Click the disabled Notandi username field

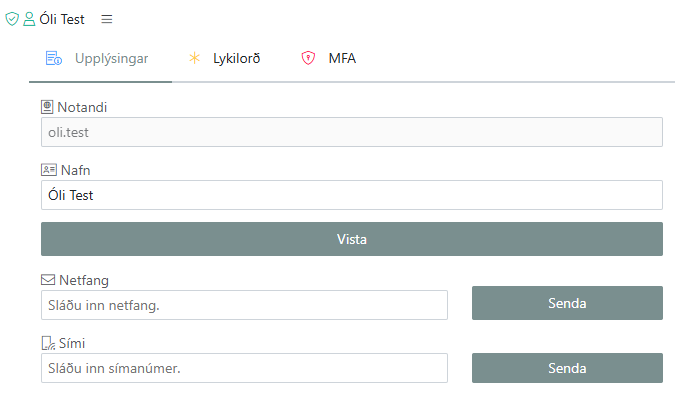(351, 132)
